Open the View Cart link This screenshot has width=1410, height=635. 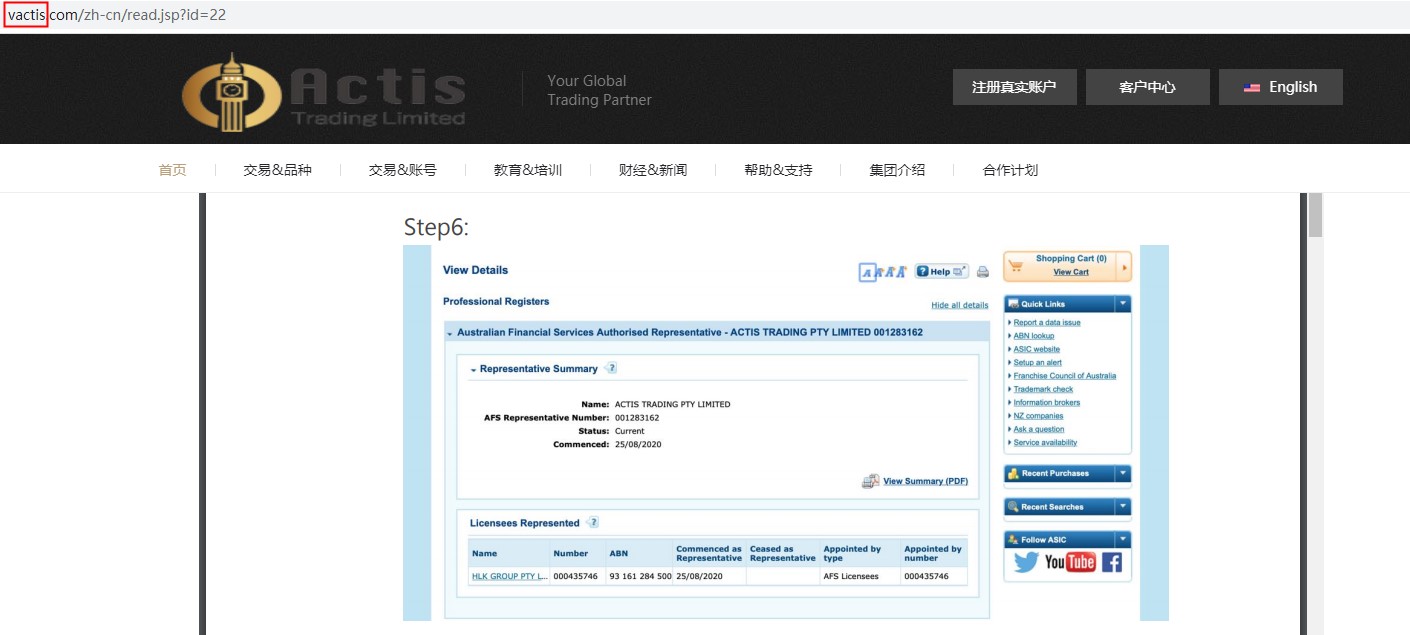tap(1071, 272)
